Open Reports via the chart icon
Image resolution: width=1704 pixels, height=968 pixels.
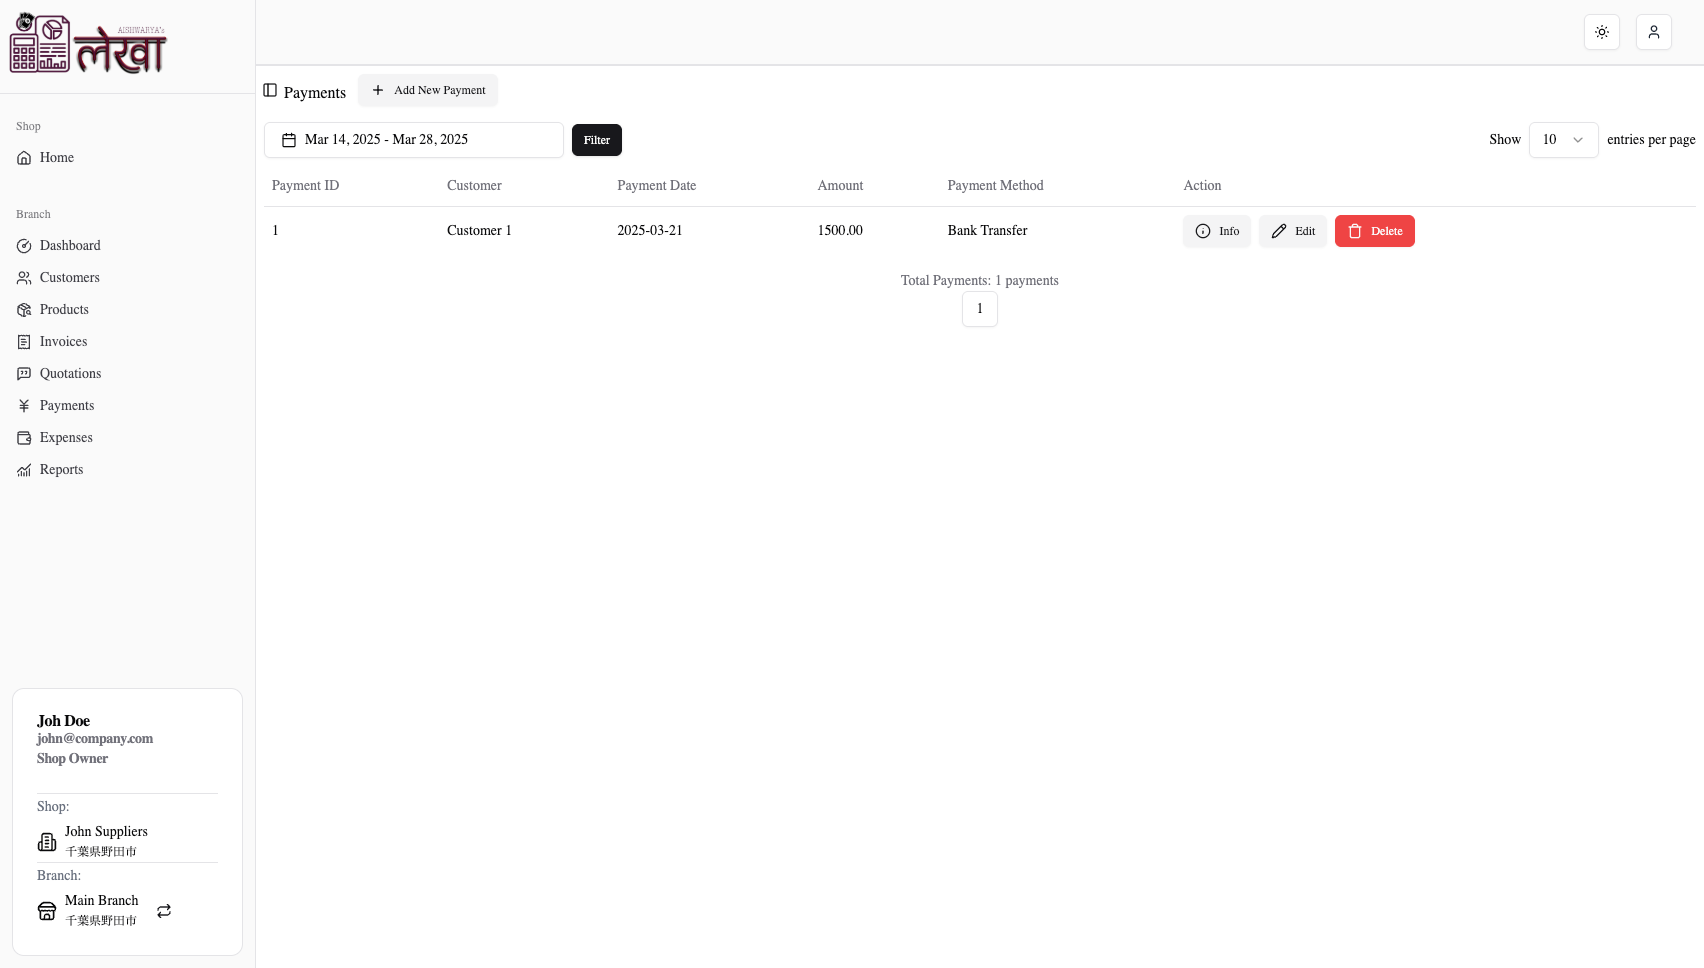coord(24,469)
